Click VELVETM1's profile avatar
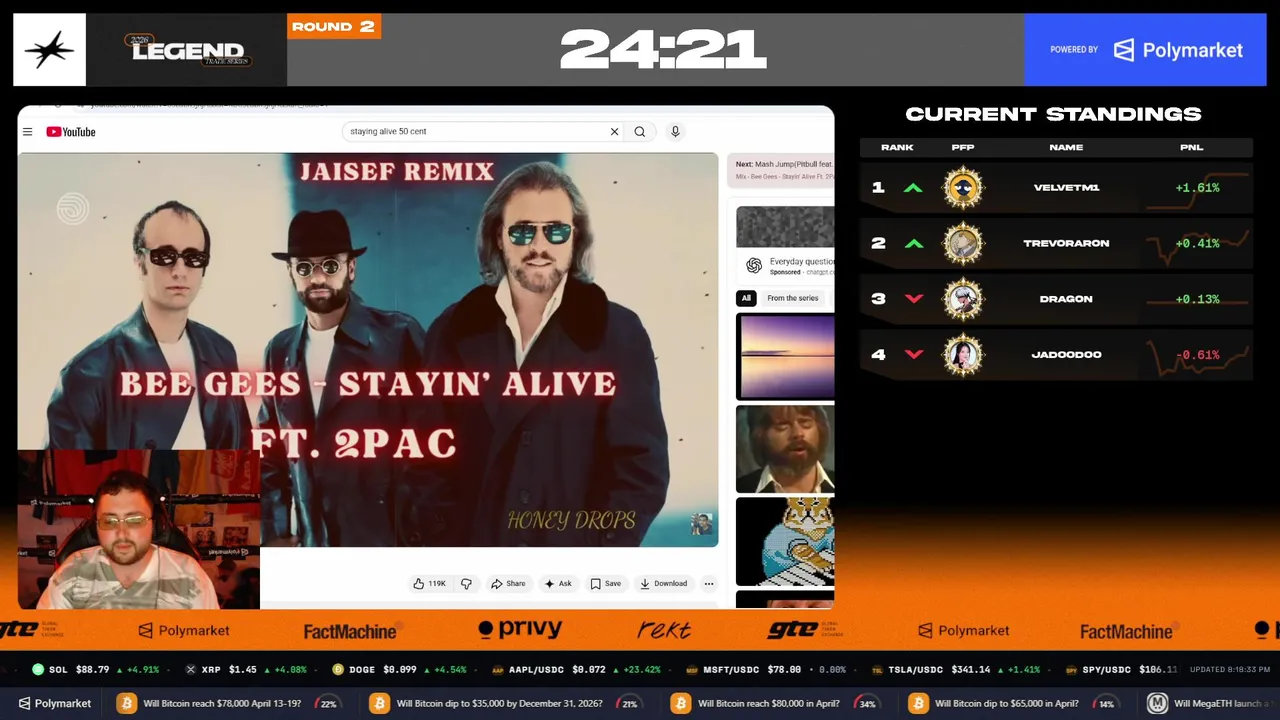This screenshot has width=1280, height=720. coord(963,188)
